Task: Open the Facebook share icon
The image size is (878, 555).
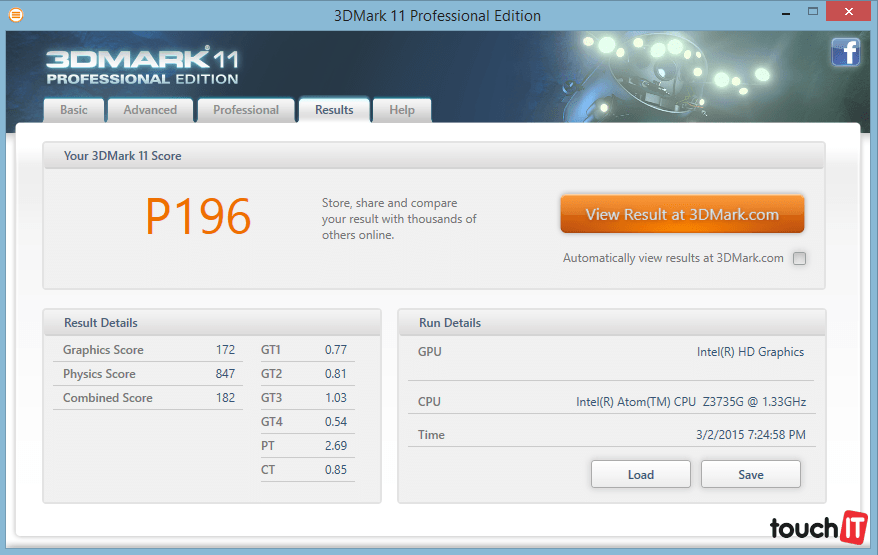Action: click(845, 52)
